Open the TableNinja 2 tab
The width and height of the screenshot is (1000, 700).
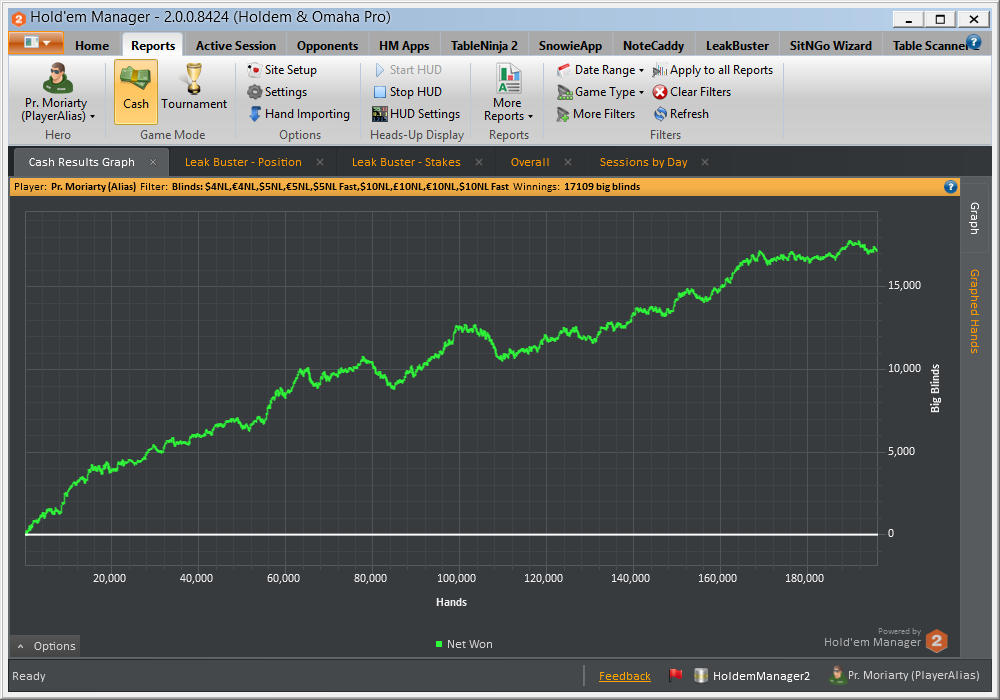click(484, 46)
